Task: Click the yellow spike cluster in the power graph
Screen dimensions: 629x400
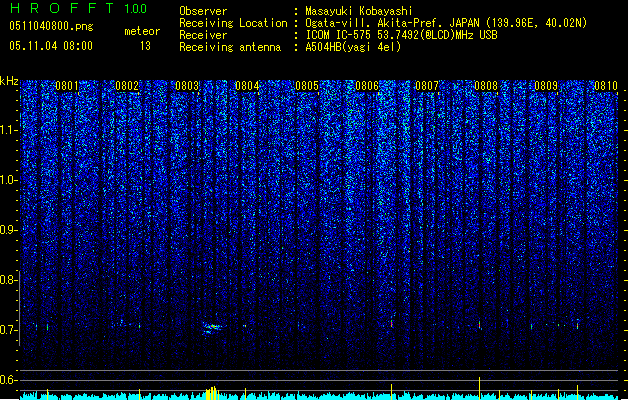Action: tap(212, 393)
